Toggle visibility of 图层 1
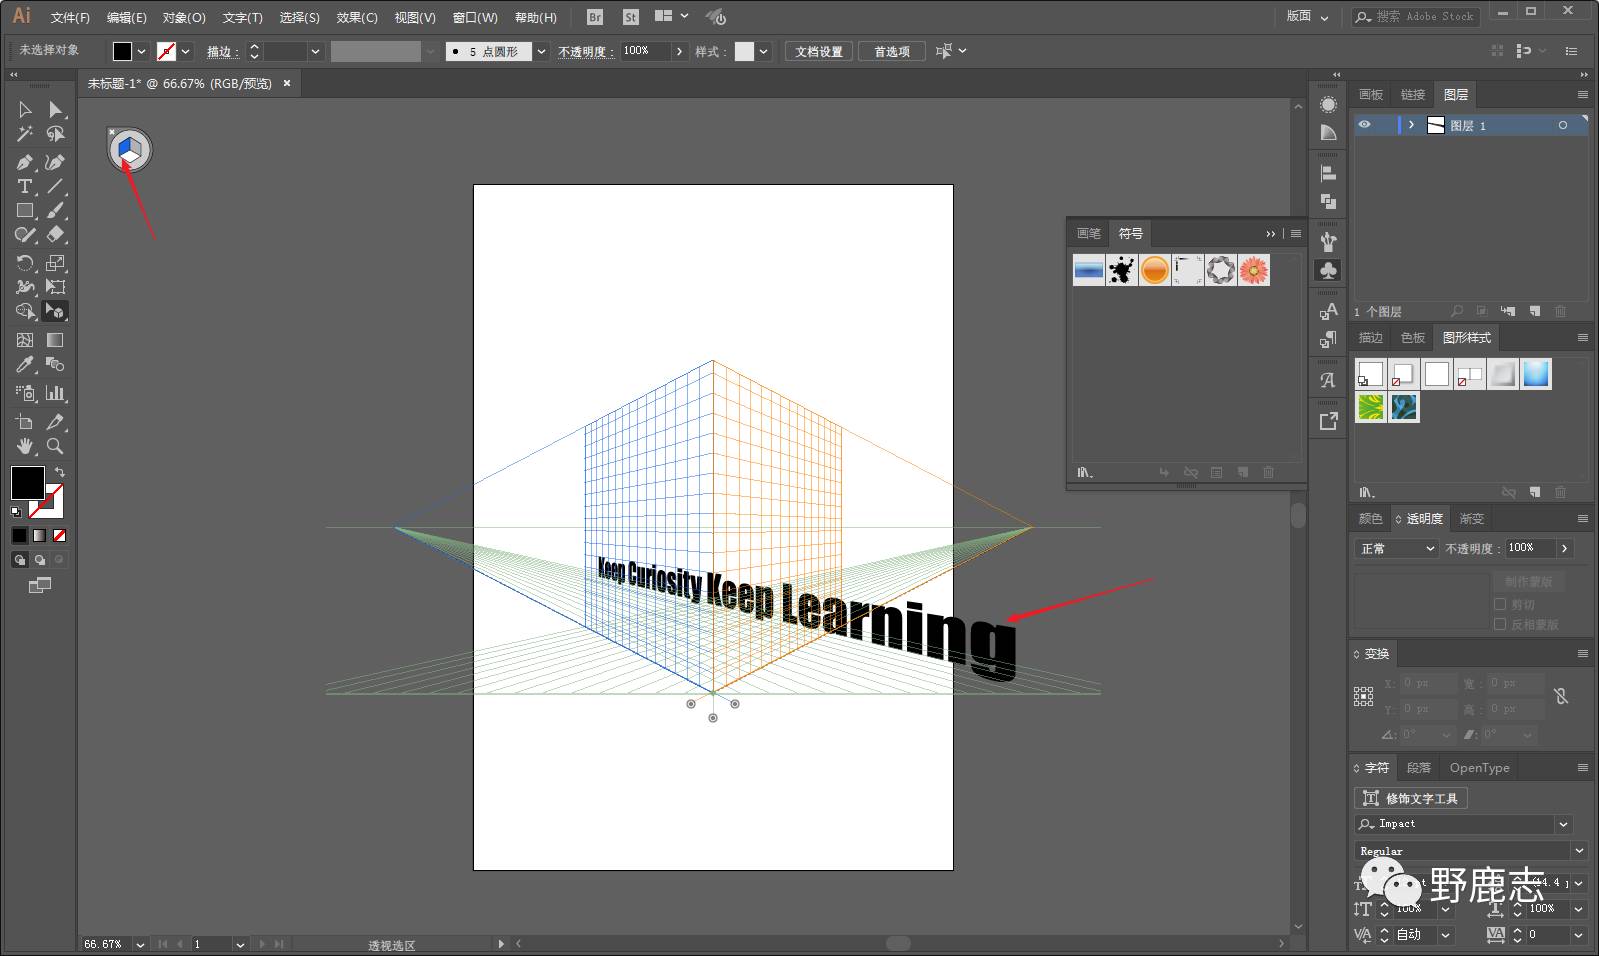1599x956 pixels. point(1364,125)
